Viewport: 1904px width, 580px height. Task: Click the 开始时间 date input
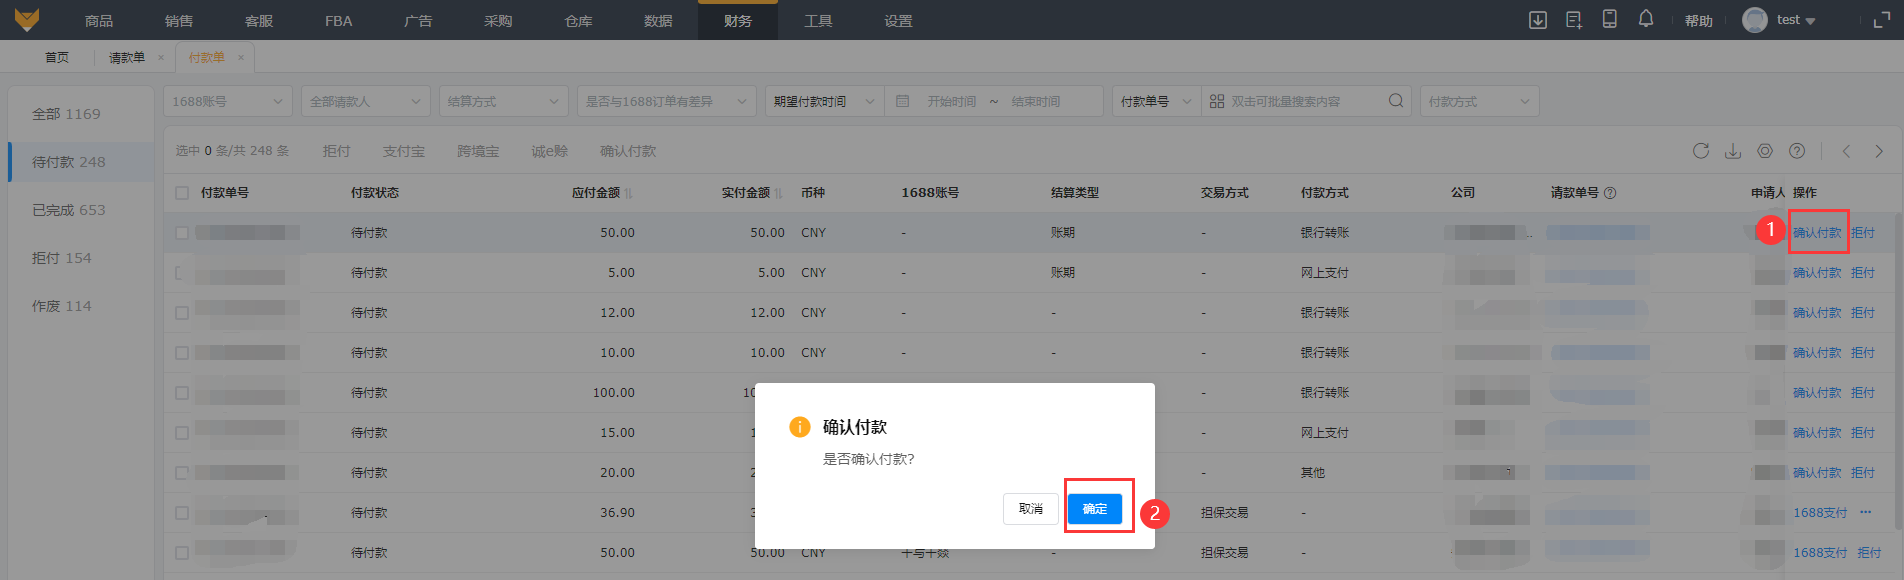click(x=951, y=101)
